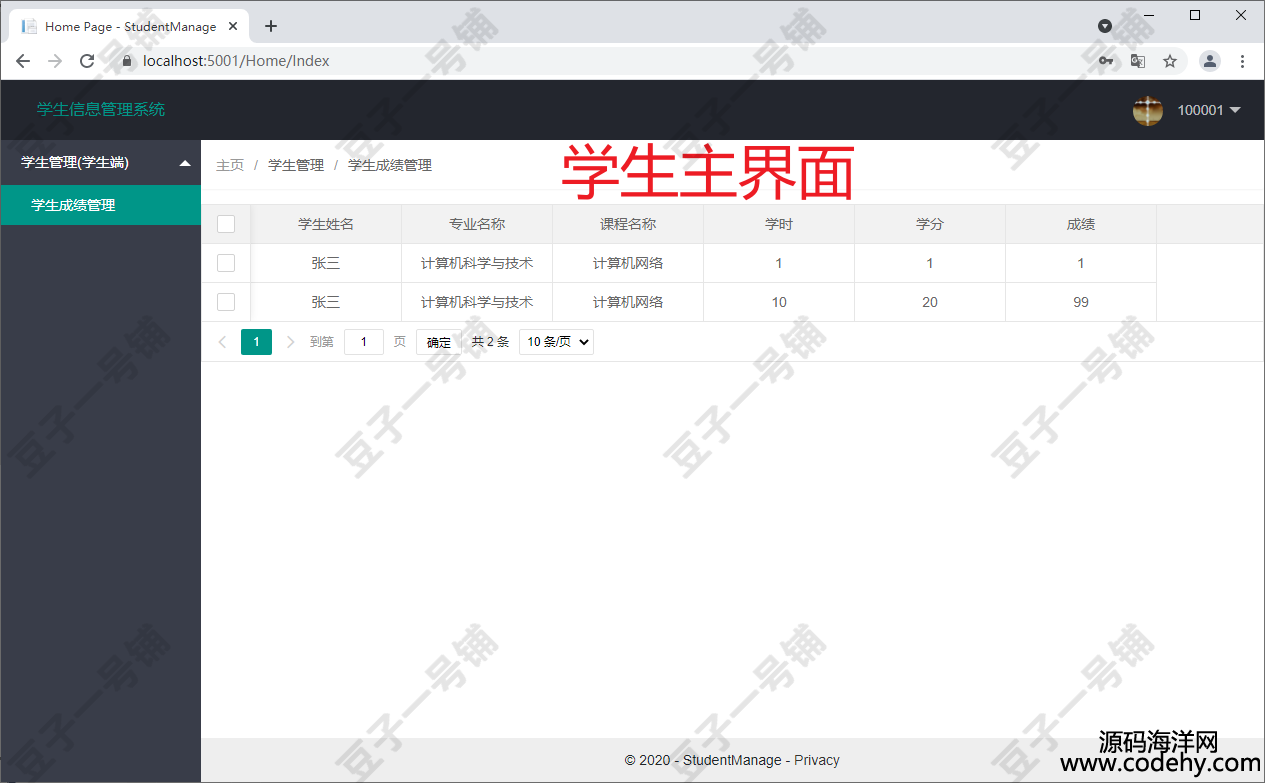Viewport: 1265px width, 783px height.
Task: Click the 确定 page jump button
Action: click(x=439, y=342)
